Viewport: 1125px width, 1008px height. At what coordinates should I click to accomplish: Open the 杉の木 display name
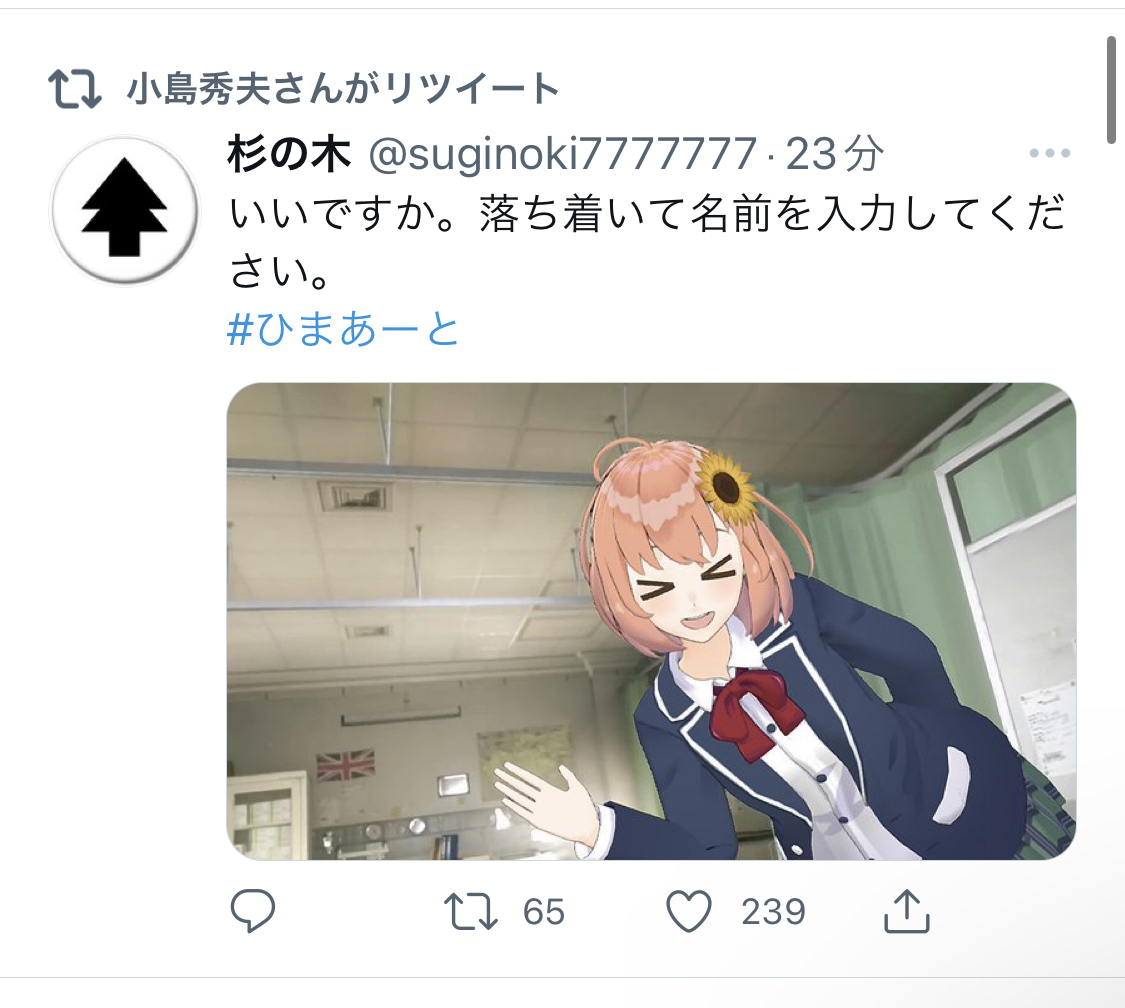click(289, 154)
